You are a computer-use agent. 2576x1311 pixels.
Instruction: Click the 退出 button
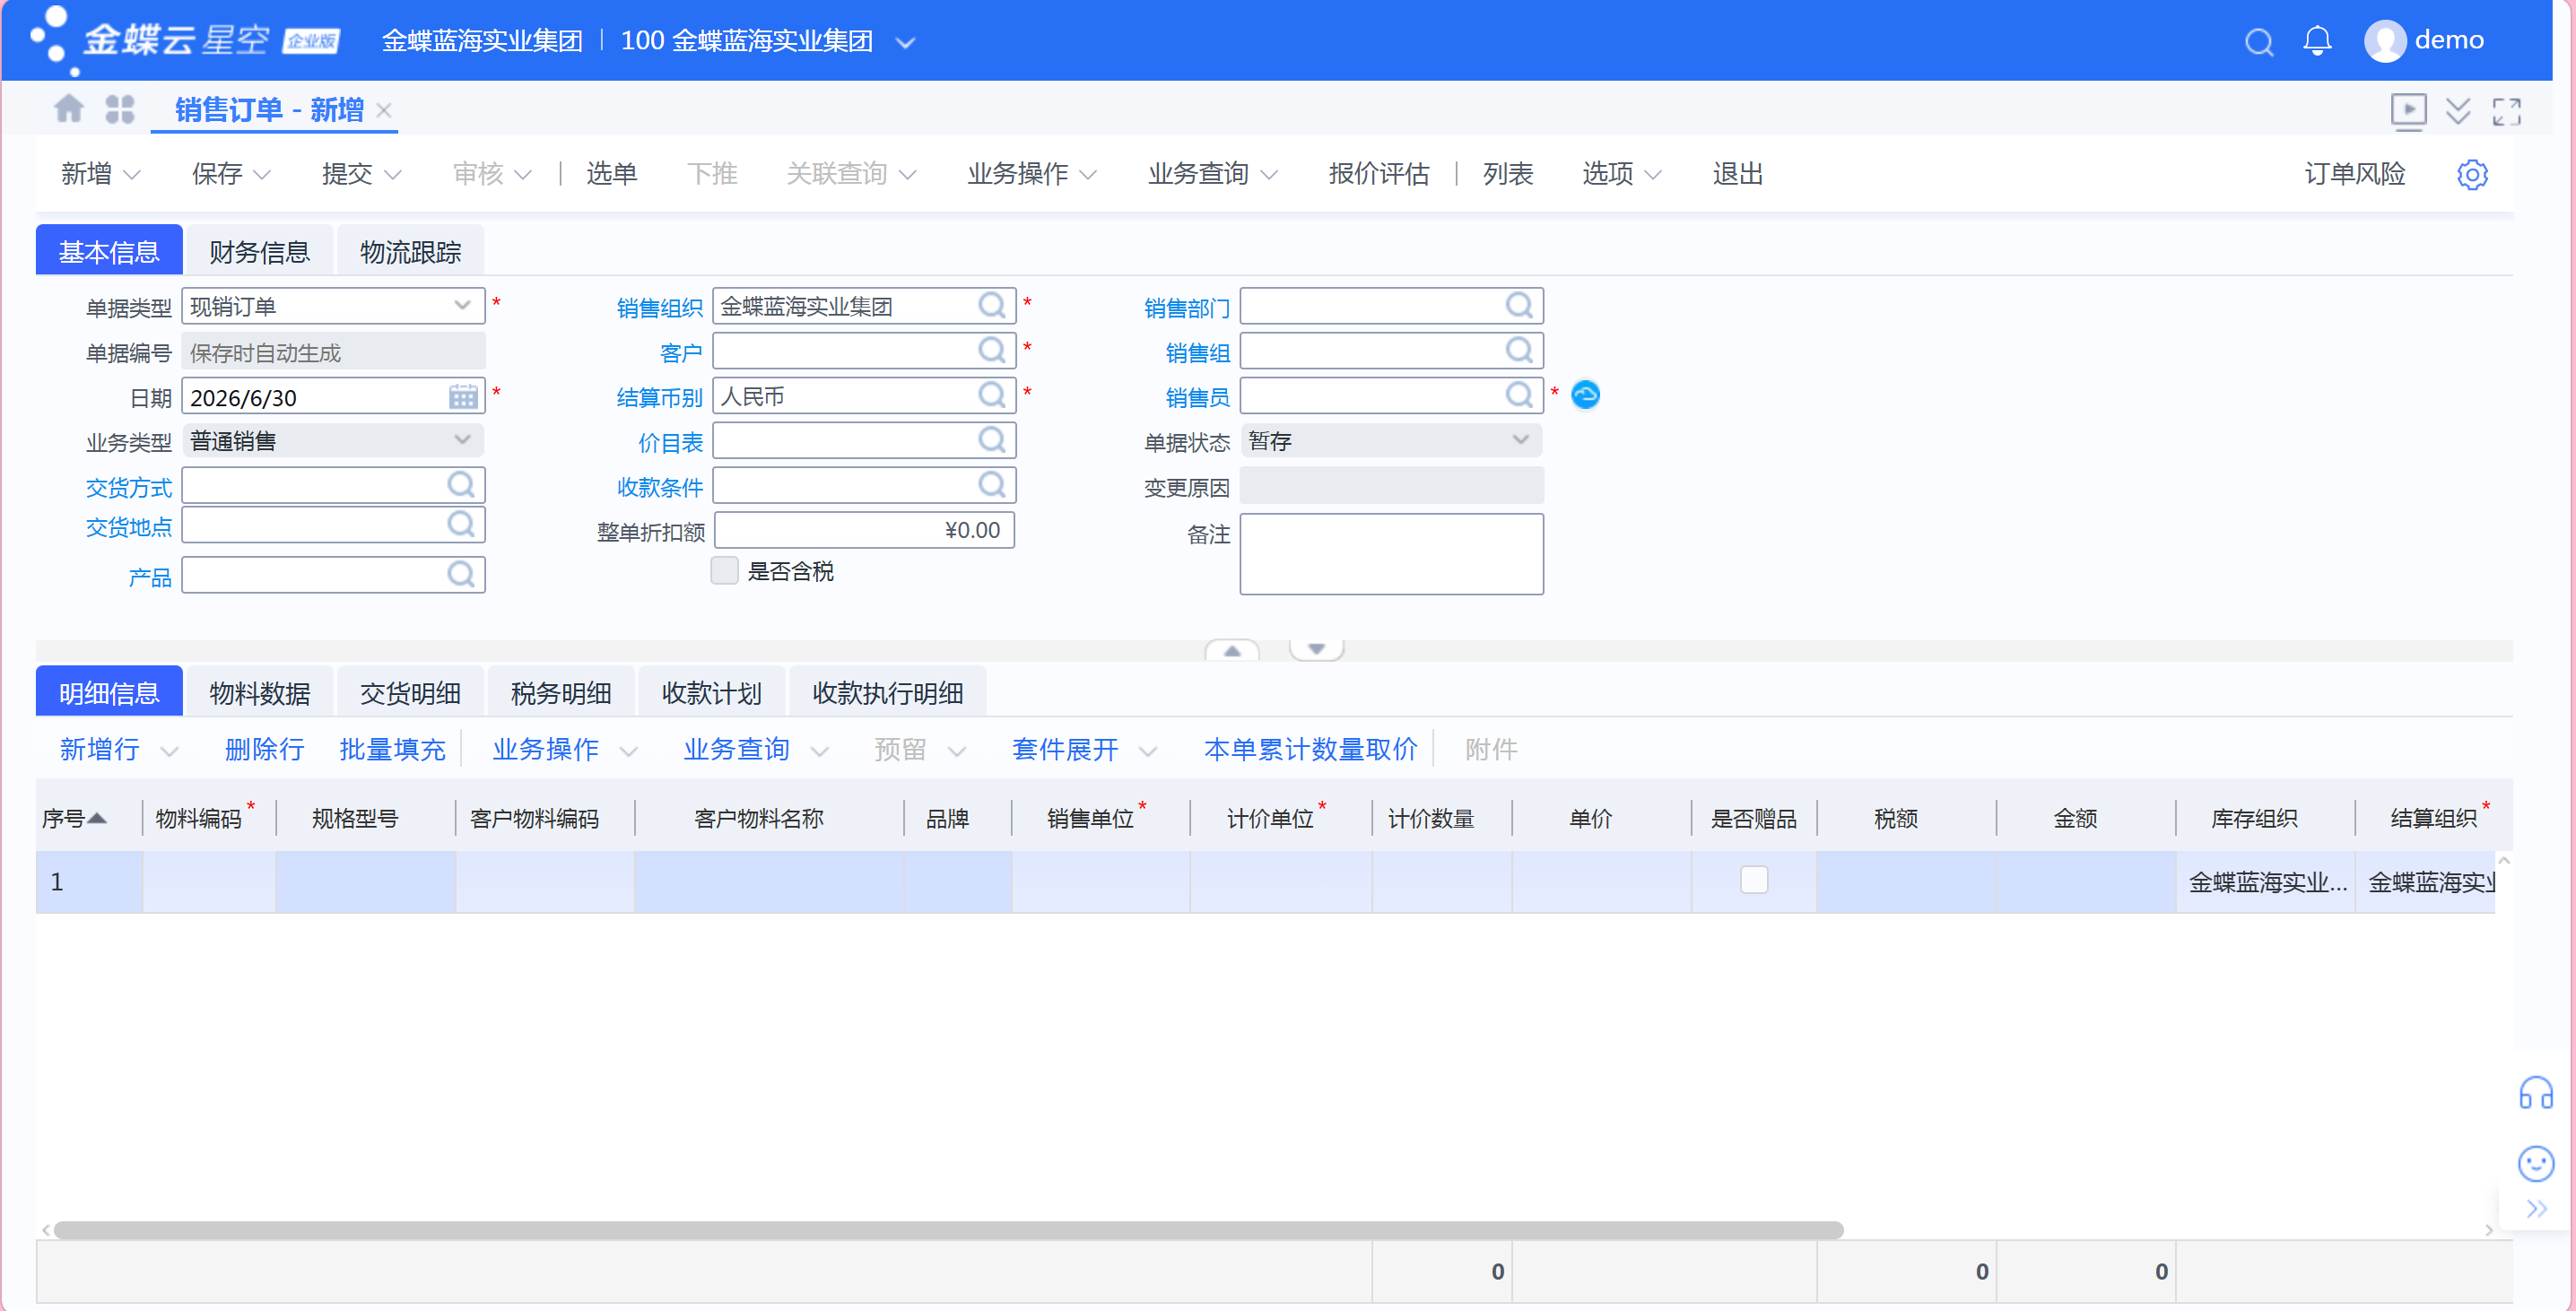coord(1737,174)
